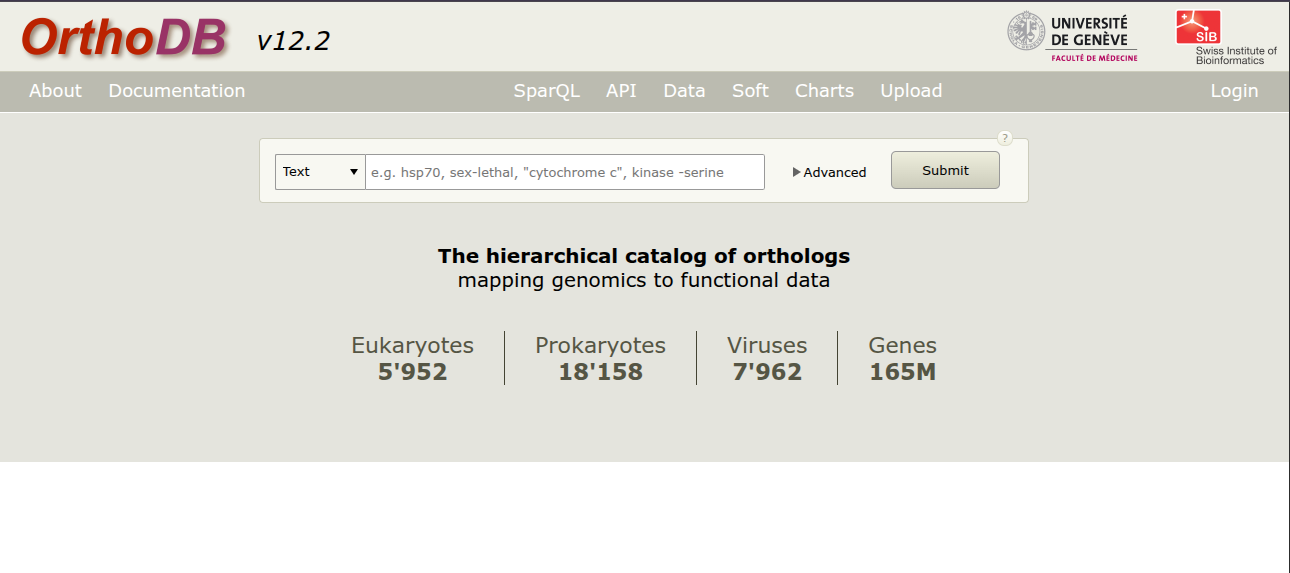Select API in the navigation bar

coord(621,91)
